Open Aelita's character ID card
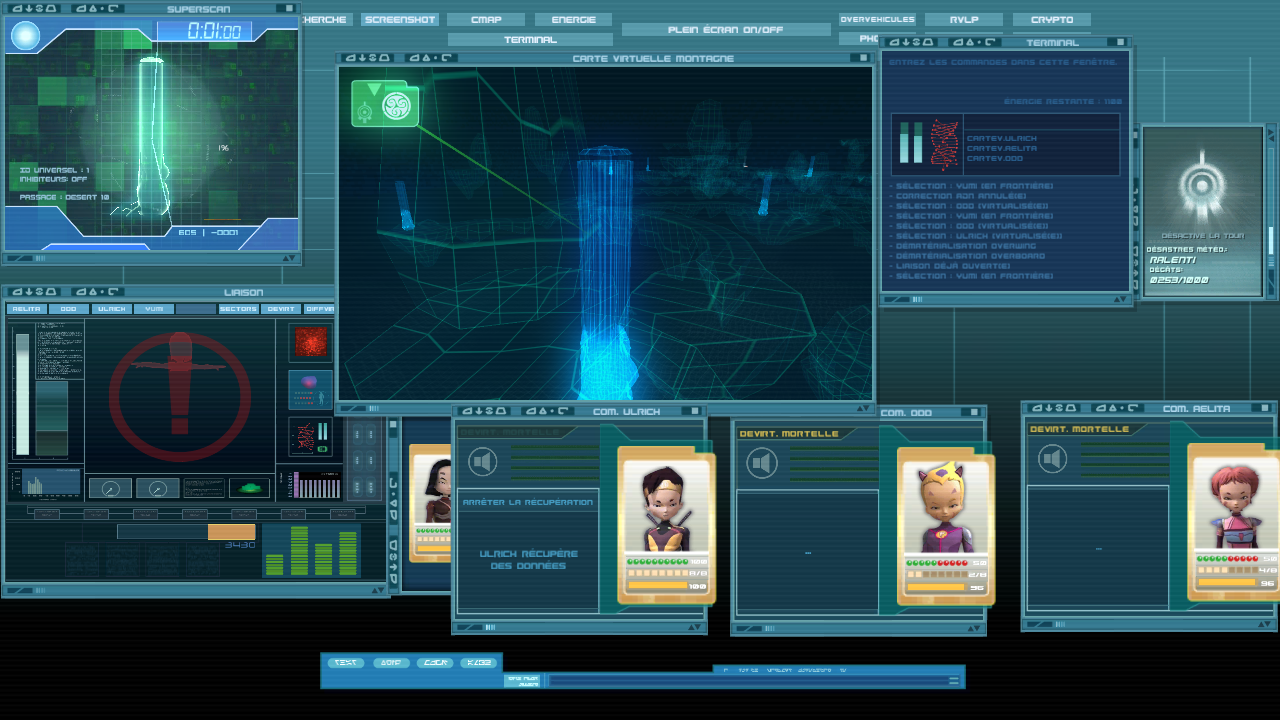The width and height of the screenshot is (1280, 720). [x=1234, y=522]
